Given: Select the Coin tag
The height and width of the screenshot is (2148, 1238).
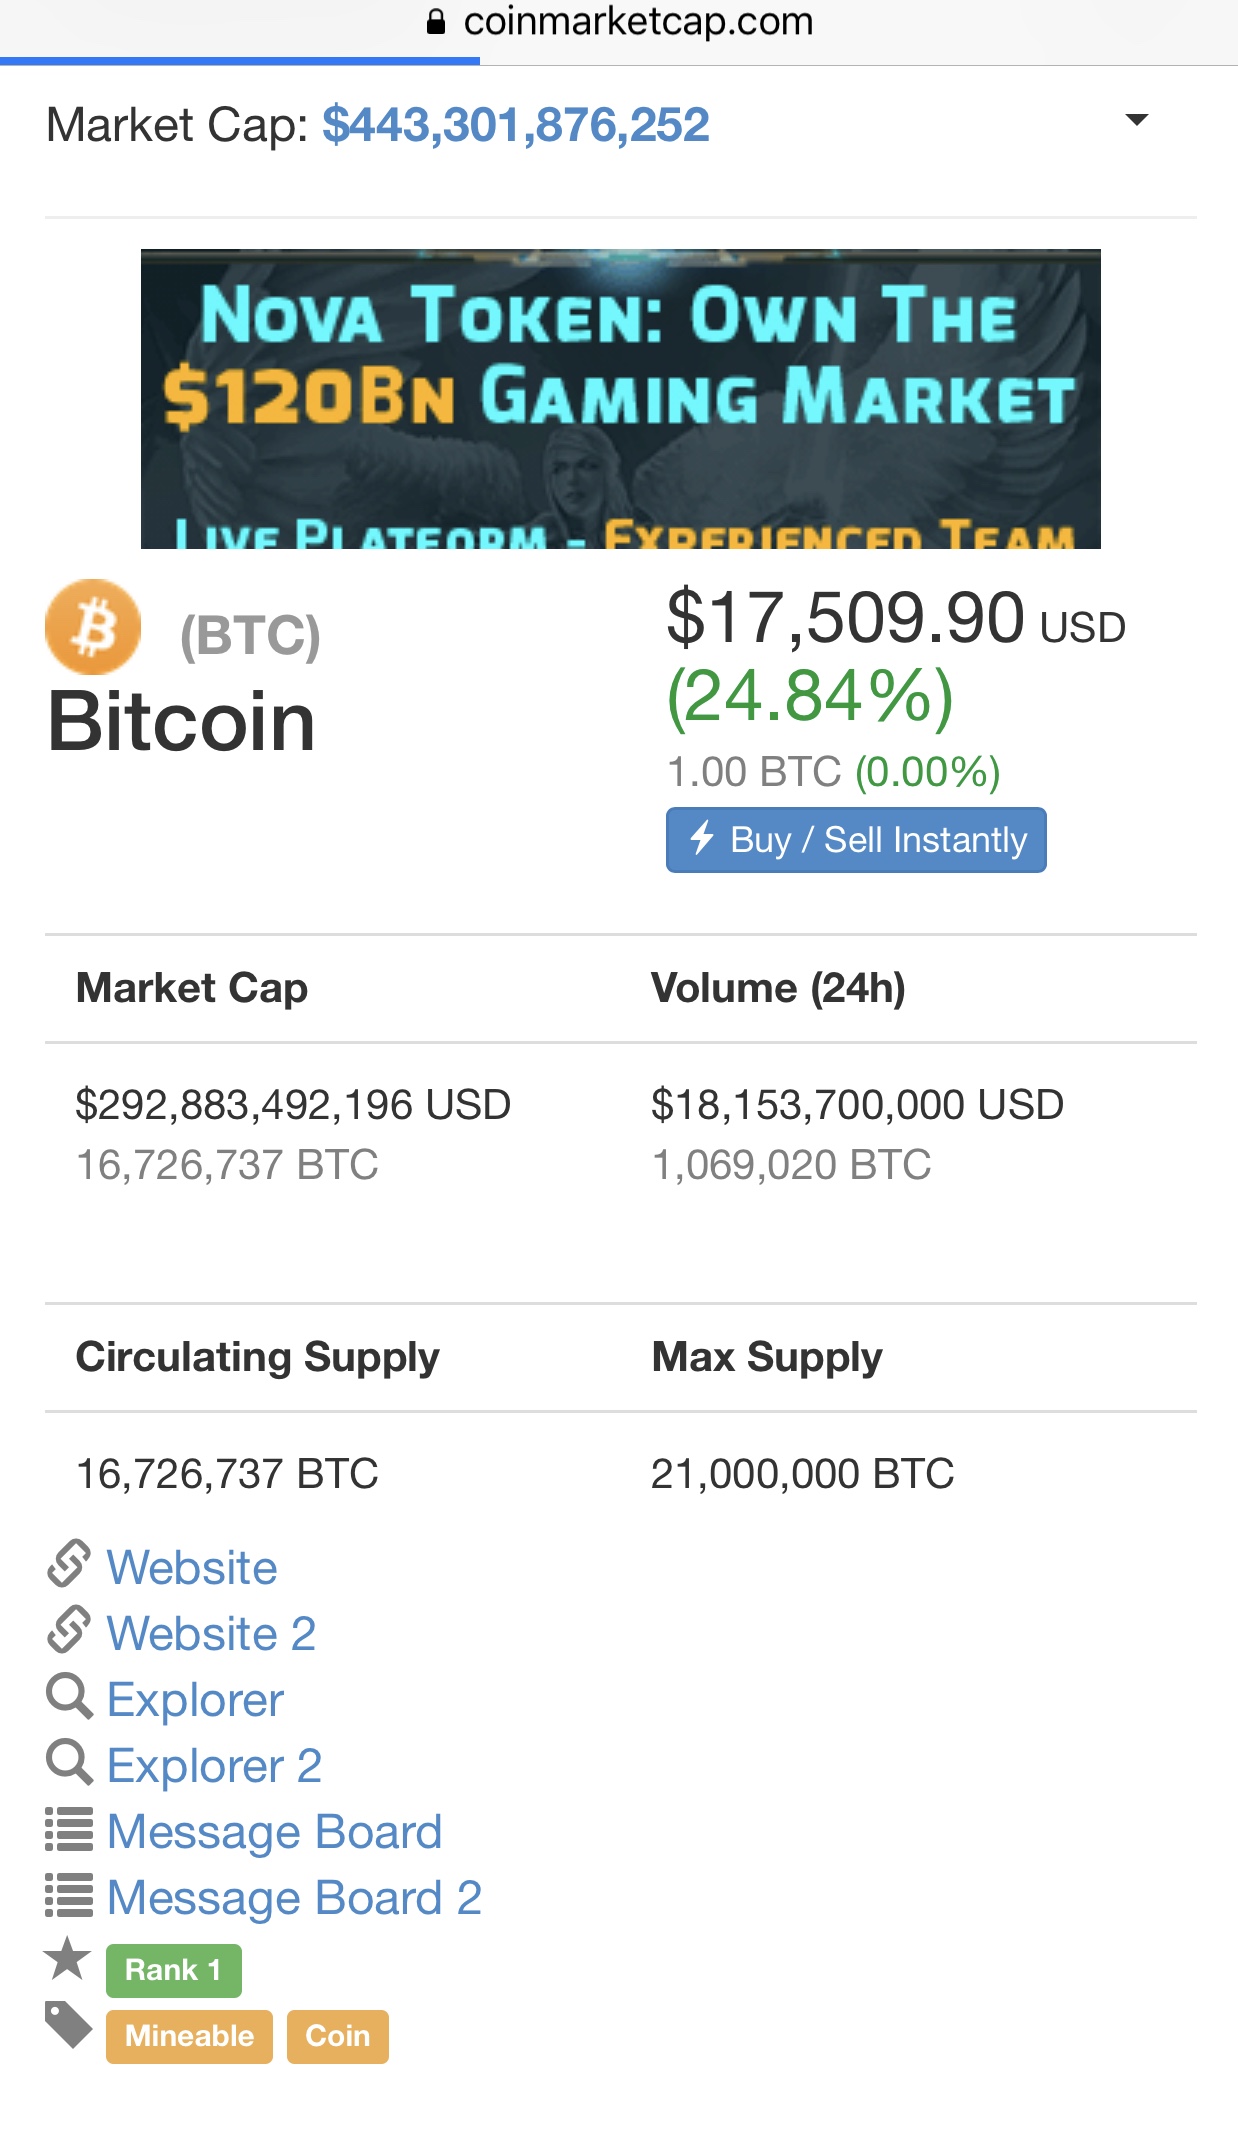Looking at the screenshot, I should point(337,2036).
